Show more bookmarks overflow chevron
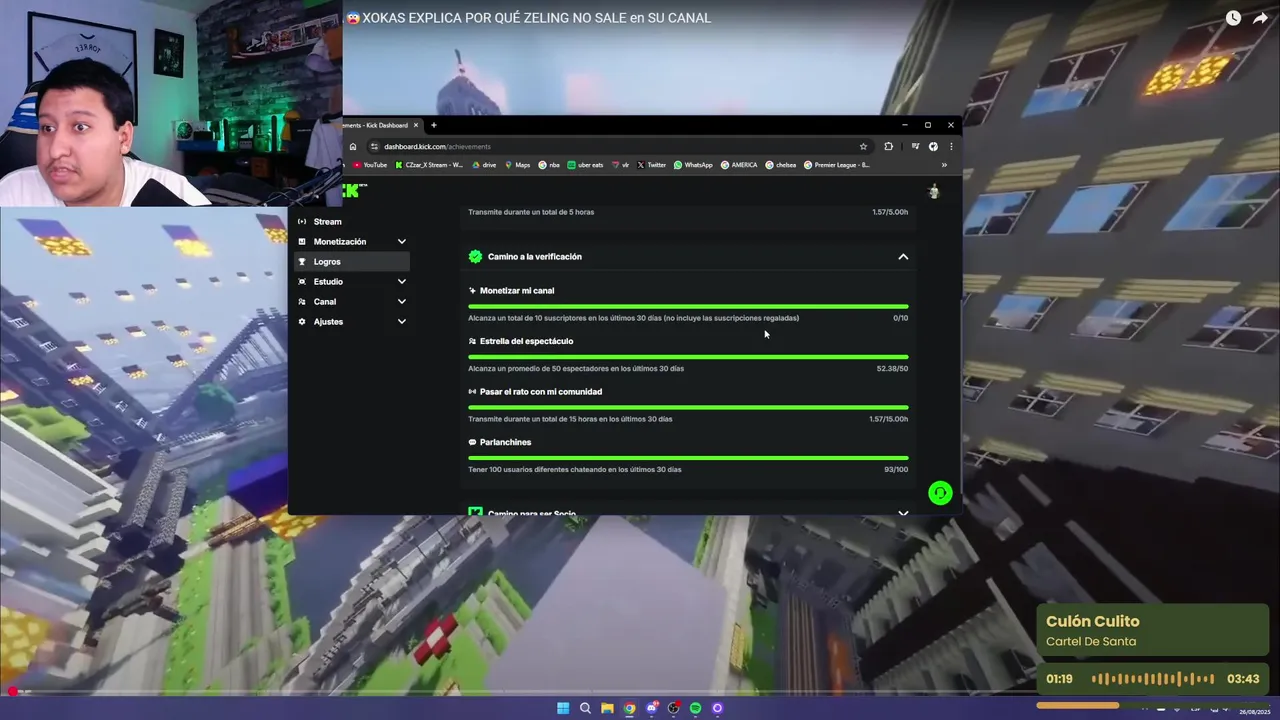 [x=944, y=165]
